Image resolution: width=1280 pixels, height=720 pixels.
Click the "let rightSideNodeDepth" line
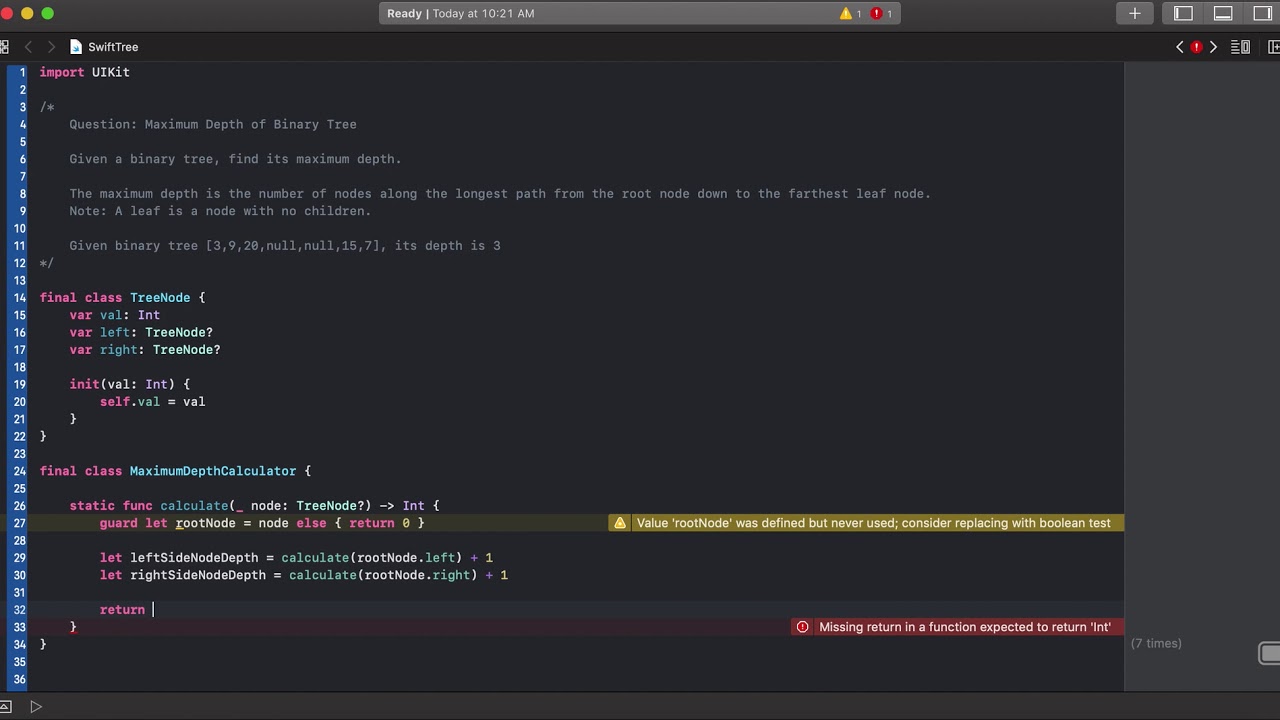[x=304, y=575]
